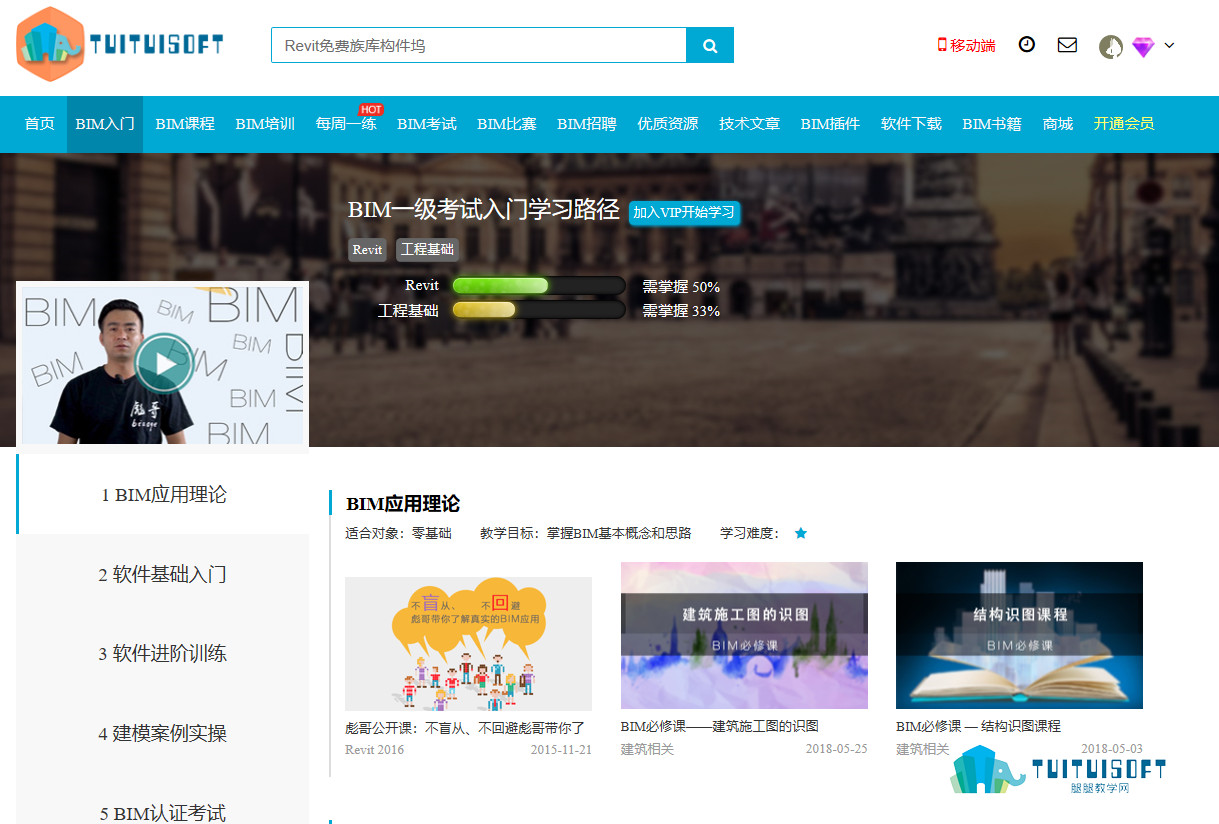The width and height of the screenshot is (1219, 824).
Task: Click the 2018-05-25 date text
Action: click(837, 749)
